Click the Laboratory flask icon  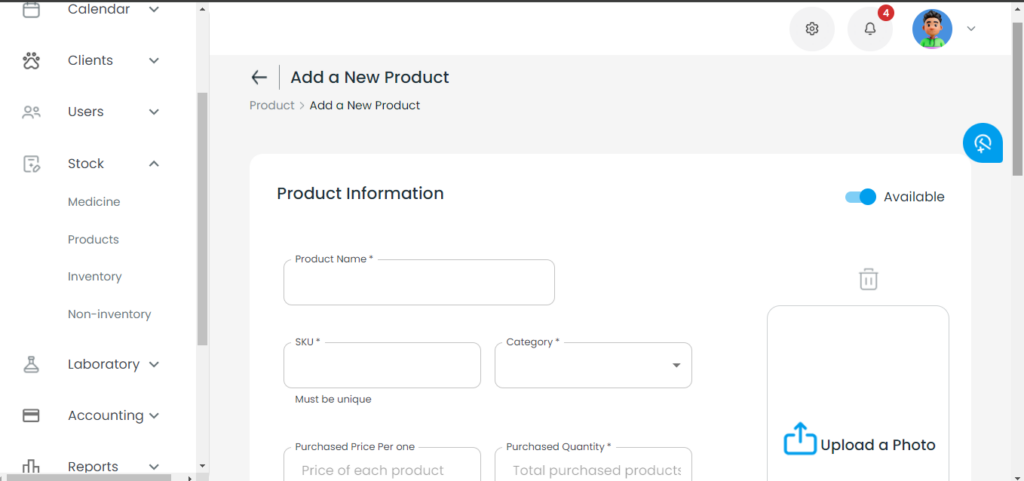[x=31, y=364]
